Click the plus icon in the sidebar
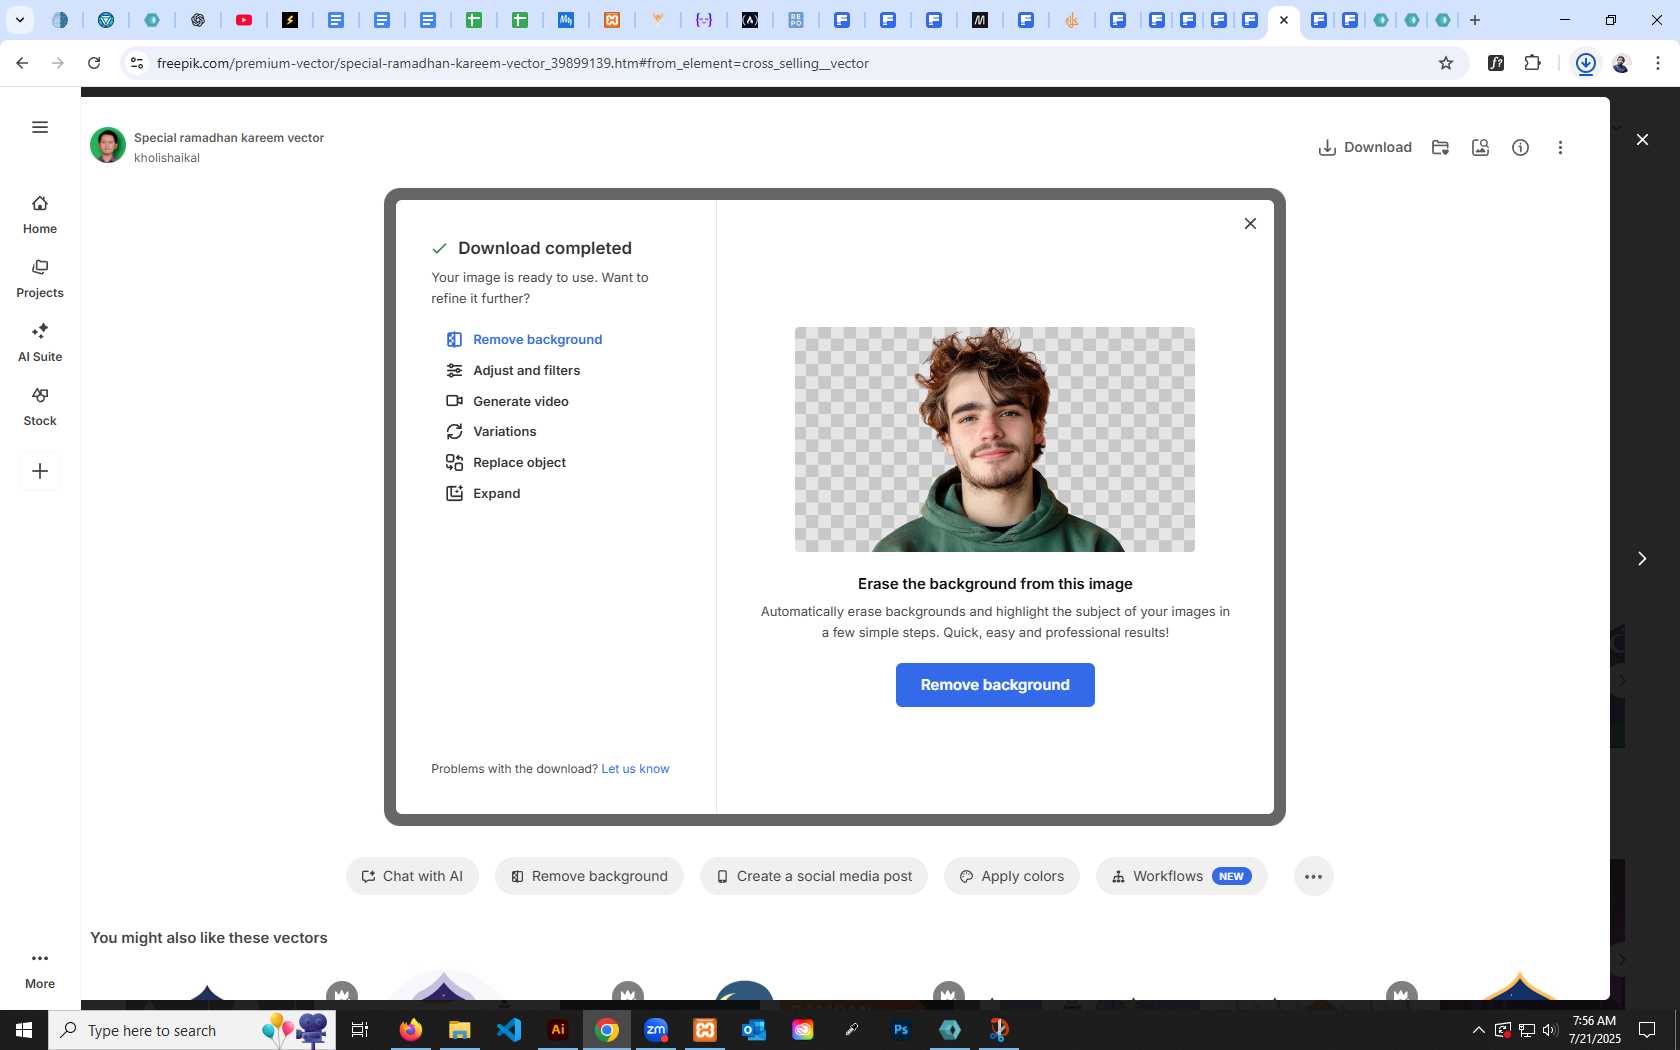Screen dimensions: 1680x1050 click(40, 471)
